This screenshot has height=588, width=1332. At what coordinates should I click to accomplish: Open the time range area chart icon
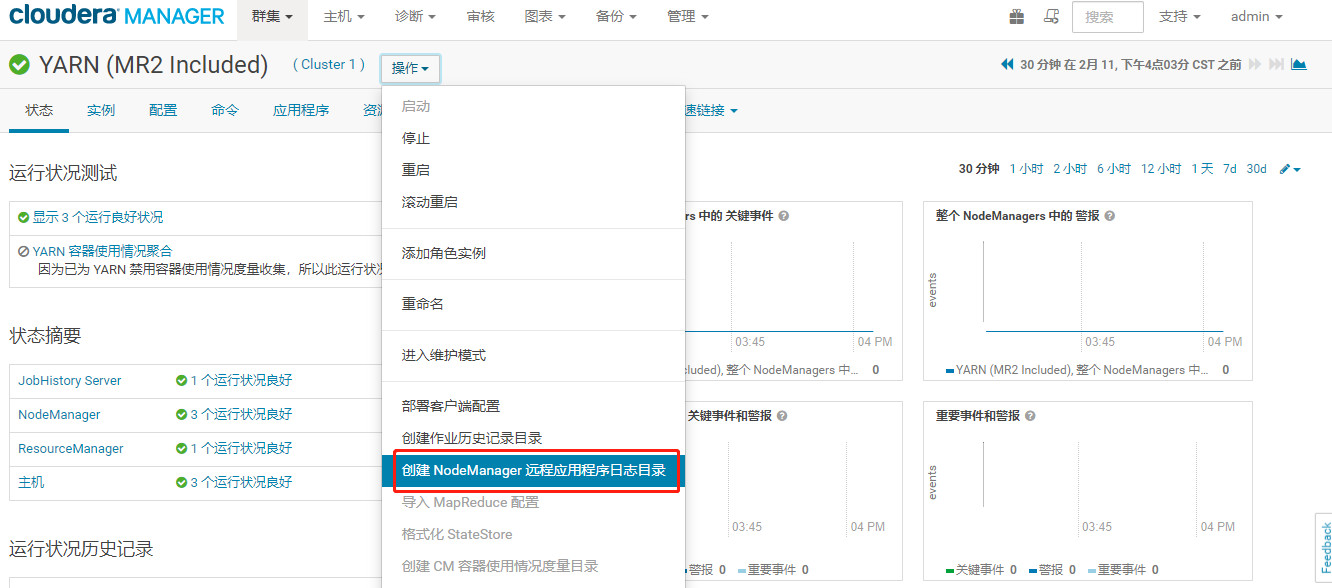pyautogui.click(x=1298, y=64)
